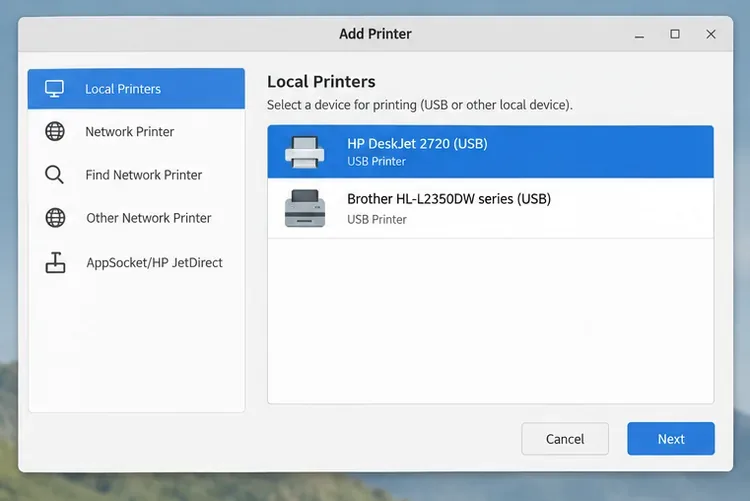This screenshot has height=501, width=750.
Task: Click the magnifier icon for Find Network Printer
Action: (x=54, y=175)
